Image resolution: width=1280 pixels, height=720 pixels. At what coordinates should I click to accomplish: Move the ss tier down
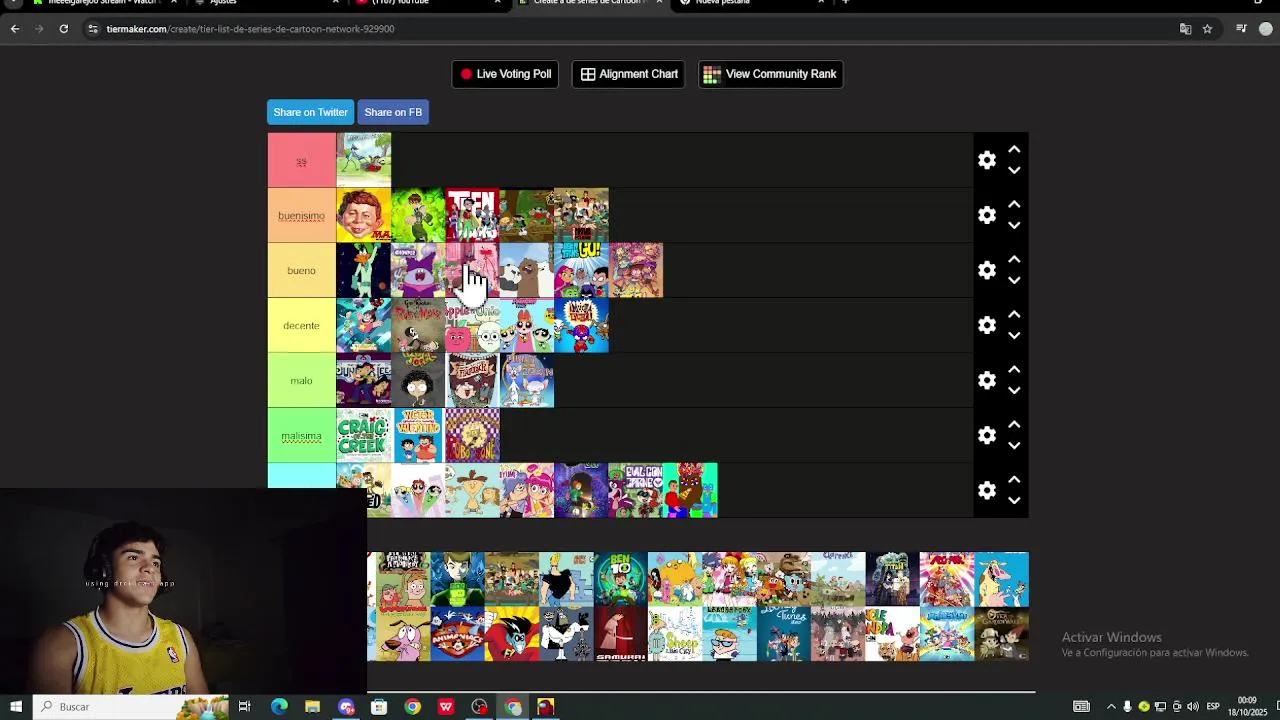pyautogui.click(x=1014, y=171)
